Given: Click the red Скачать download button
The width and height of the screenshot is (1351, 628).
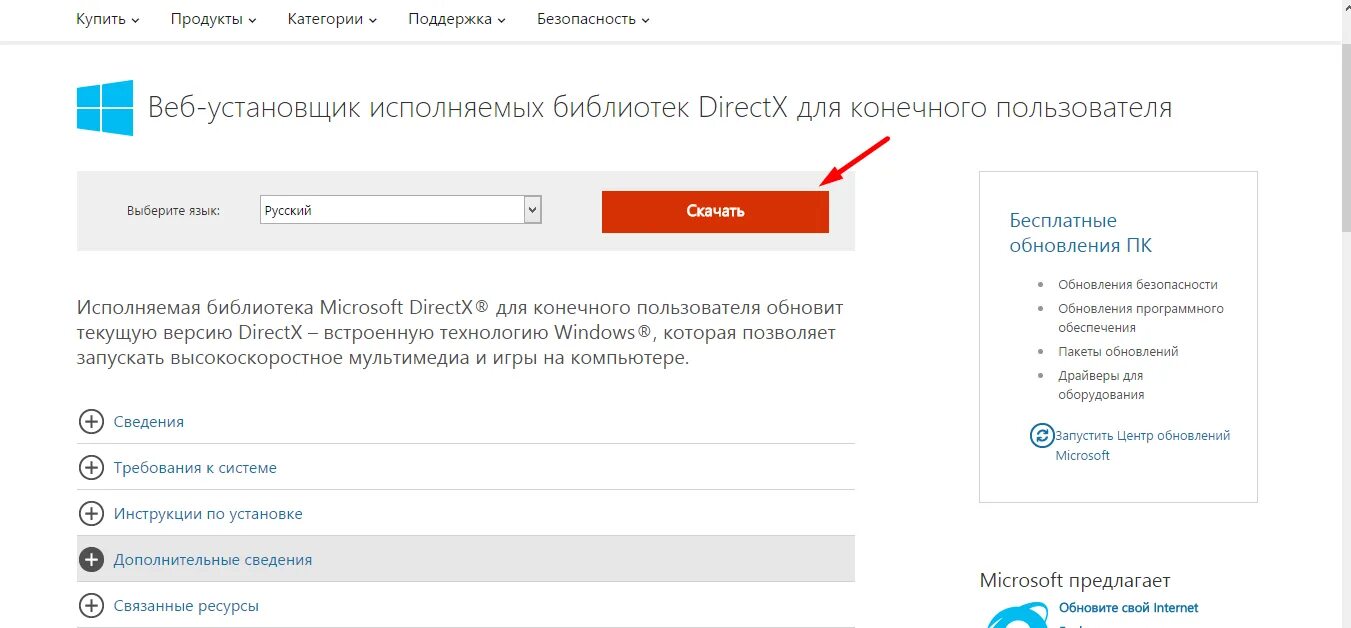Looking at the screenshot, I should coord(715,211).
